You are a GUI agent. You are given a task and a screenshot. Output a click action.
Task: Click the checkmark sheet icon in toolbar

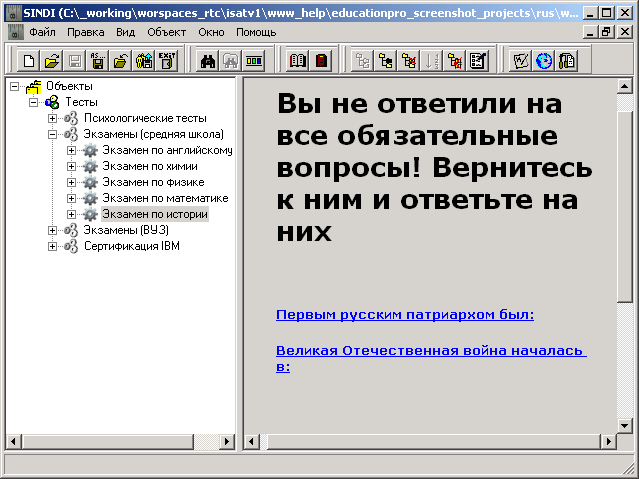point(520,60)
